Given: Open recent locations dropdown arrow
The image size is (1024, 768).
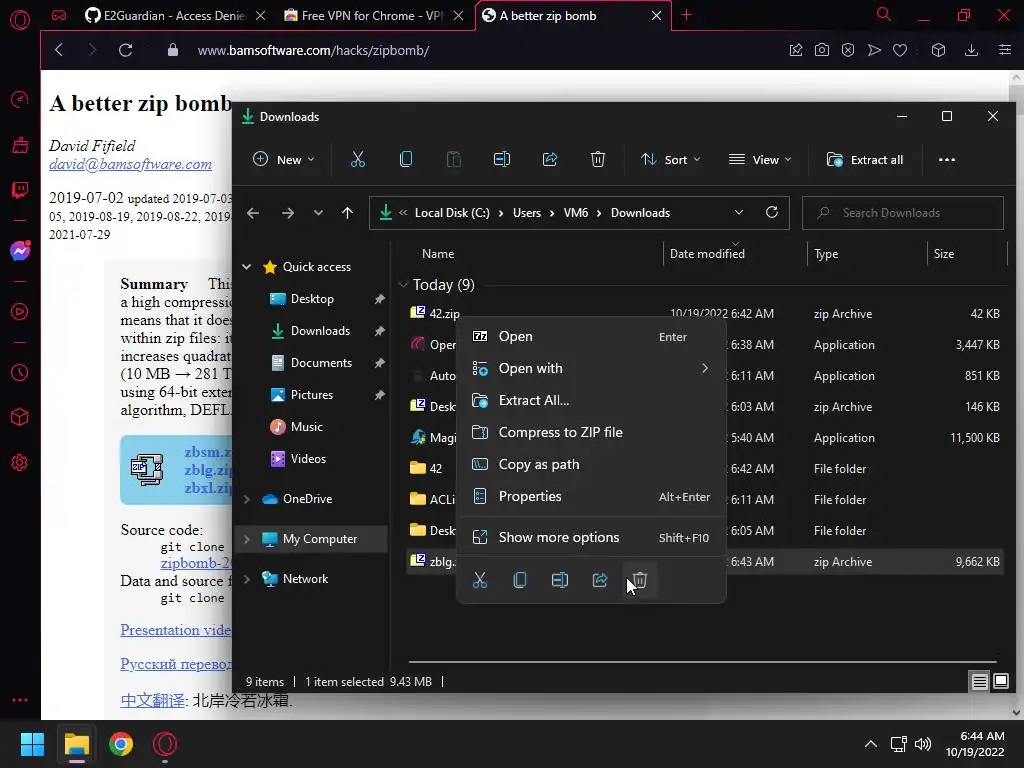Looking at the screenshot, I should pos(318,213).
